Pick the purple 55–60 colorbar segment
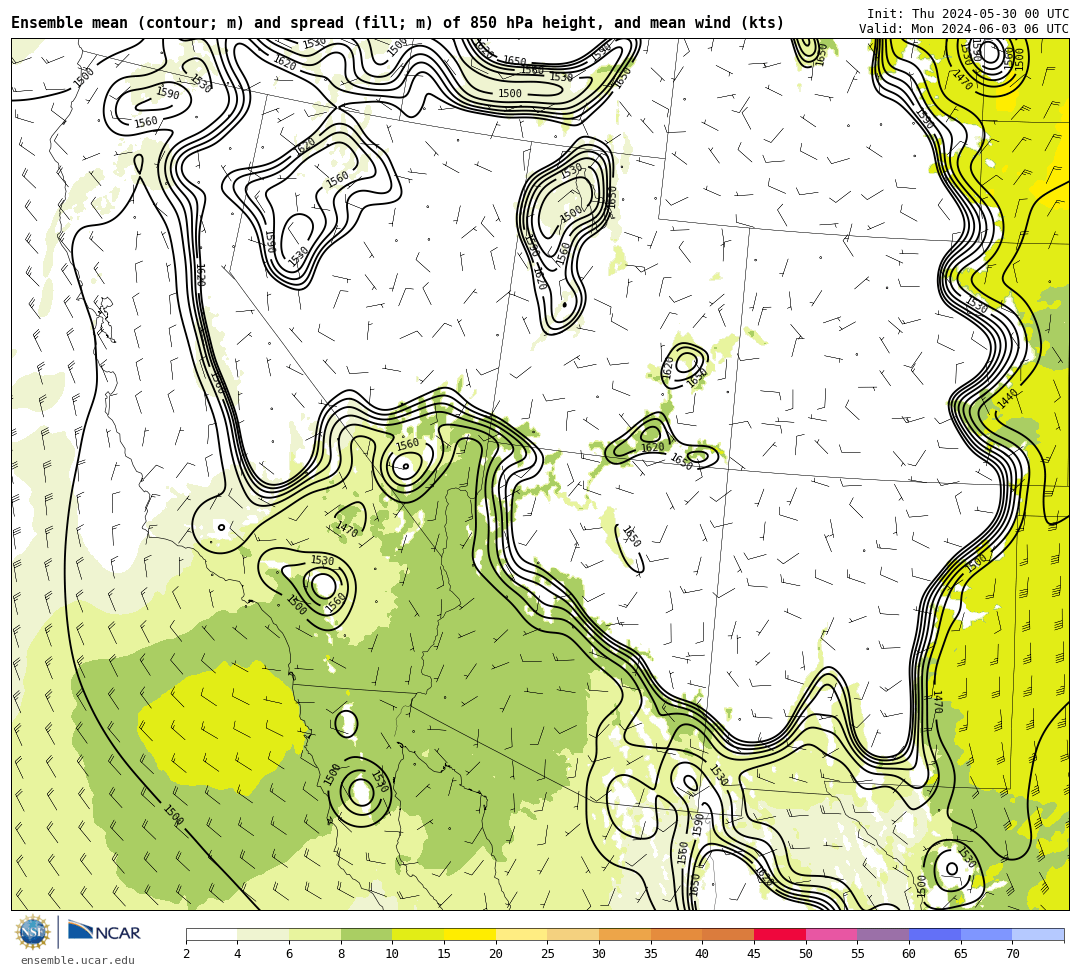The image size is (1080, 973). click(x=883, y=934)
